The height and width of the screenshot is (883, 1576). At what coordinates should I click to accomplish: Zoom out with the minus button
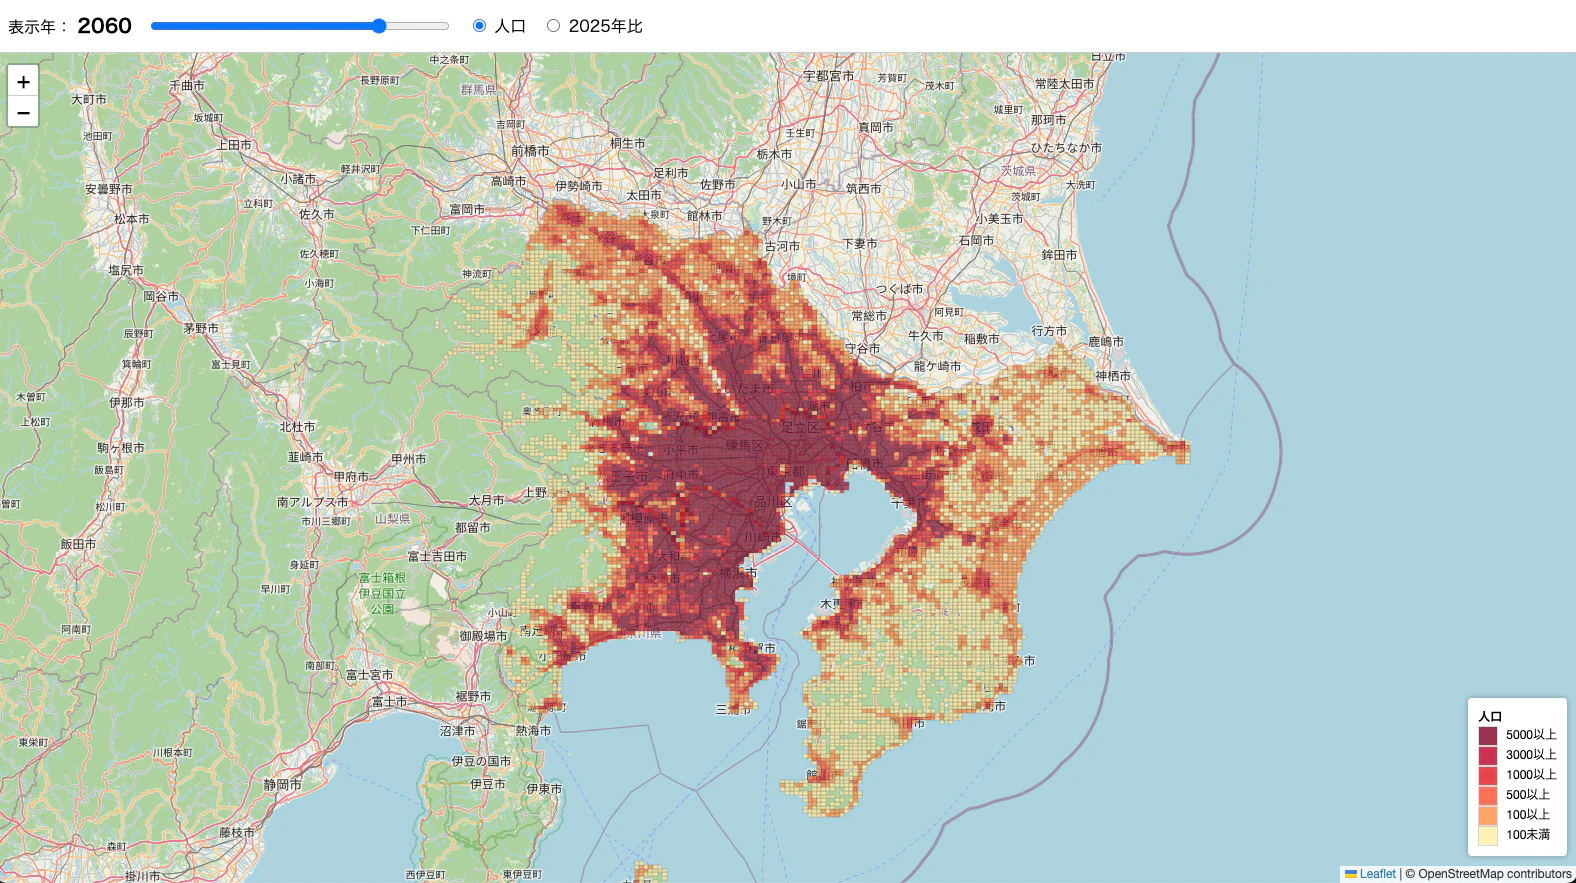23,112
